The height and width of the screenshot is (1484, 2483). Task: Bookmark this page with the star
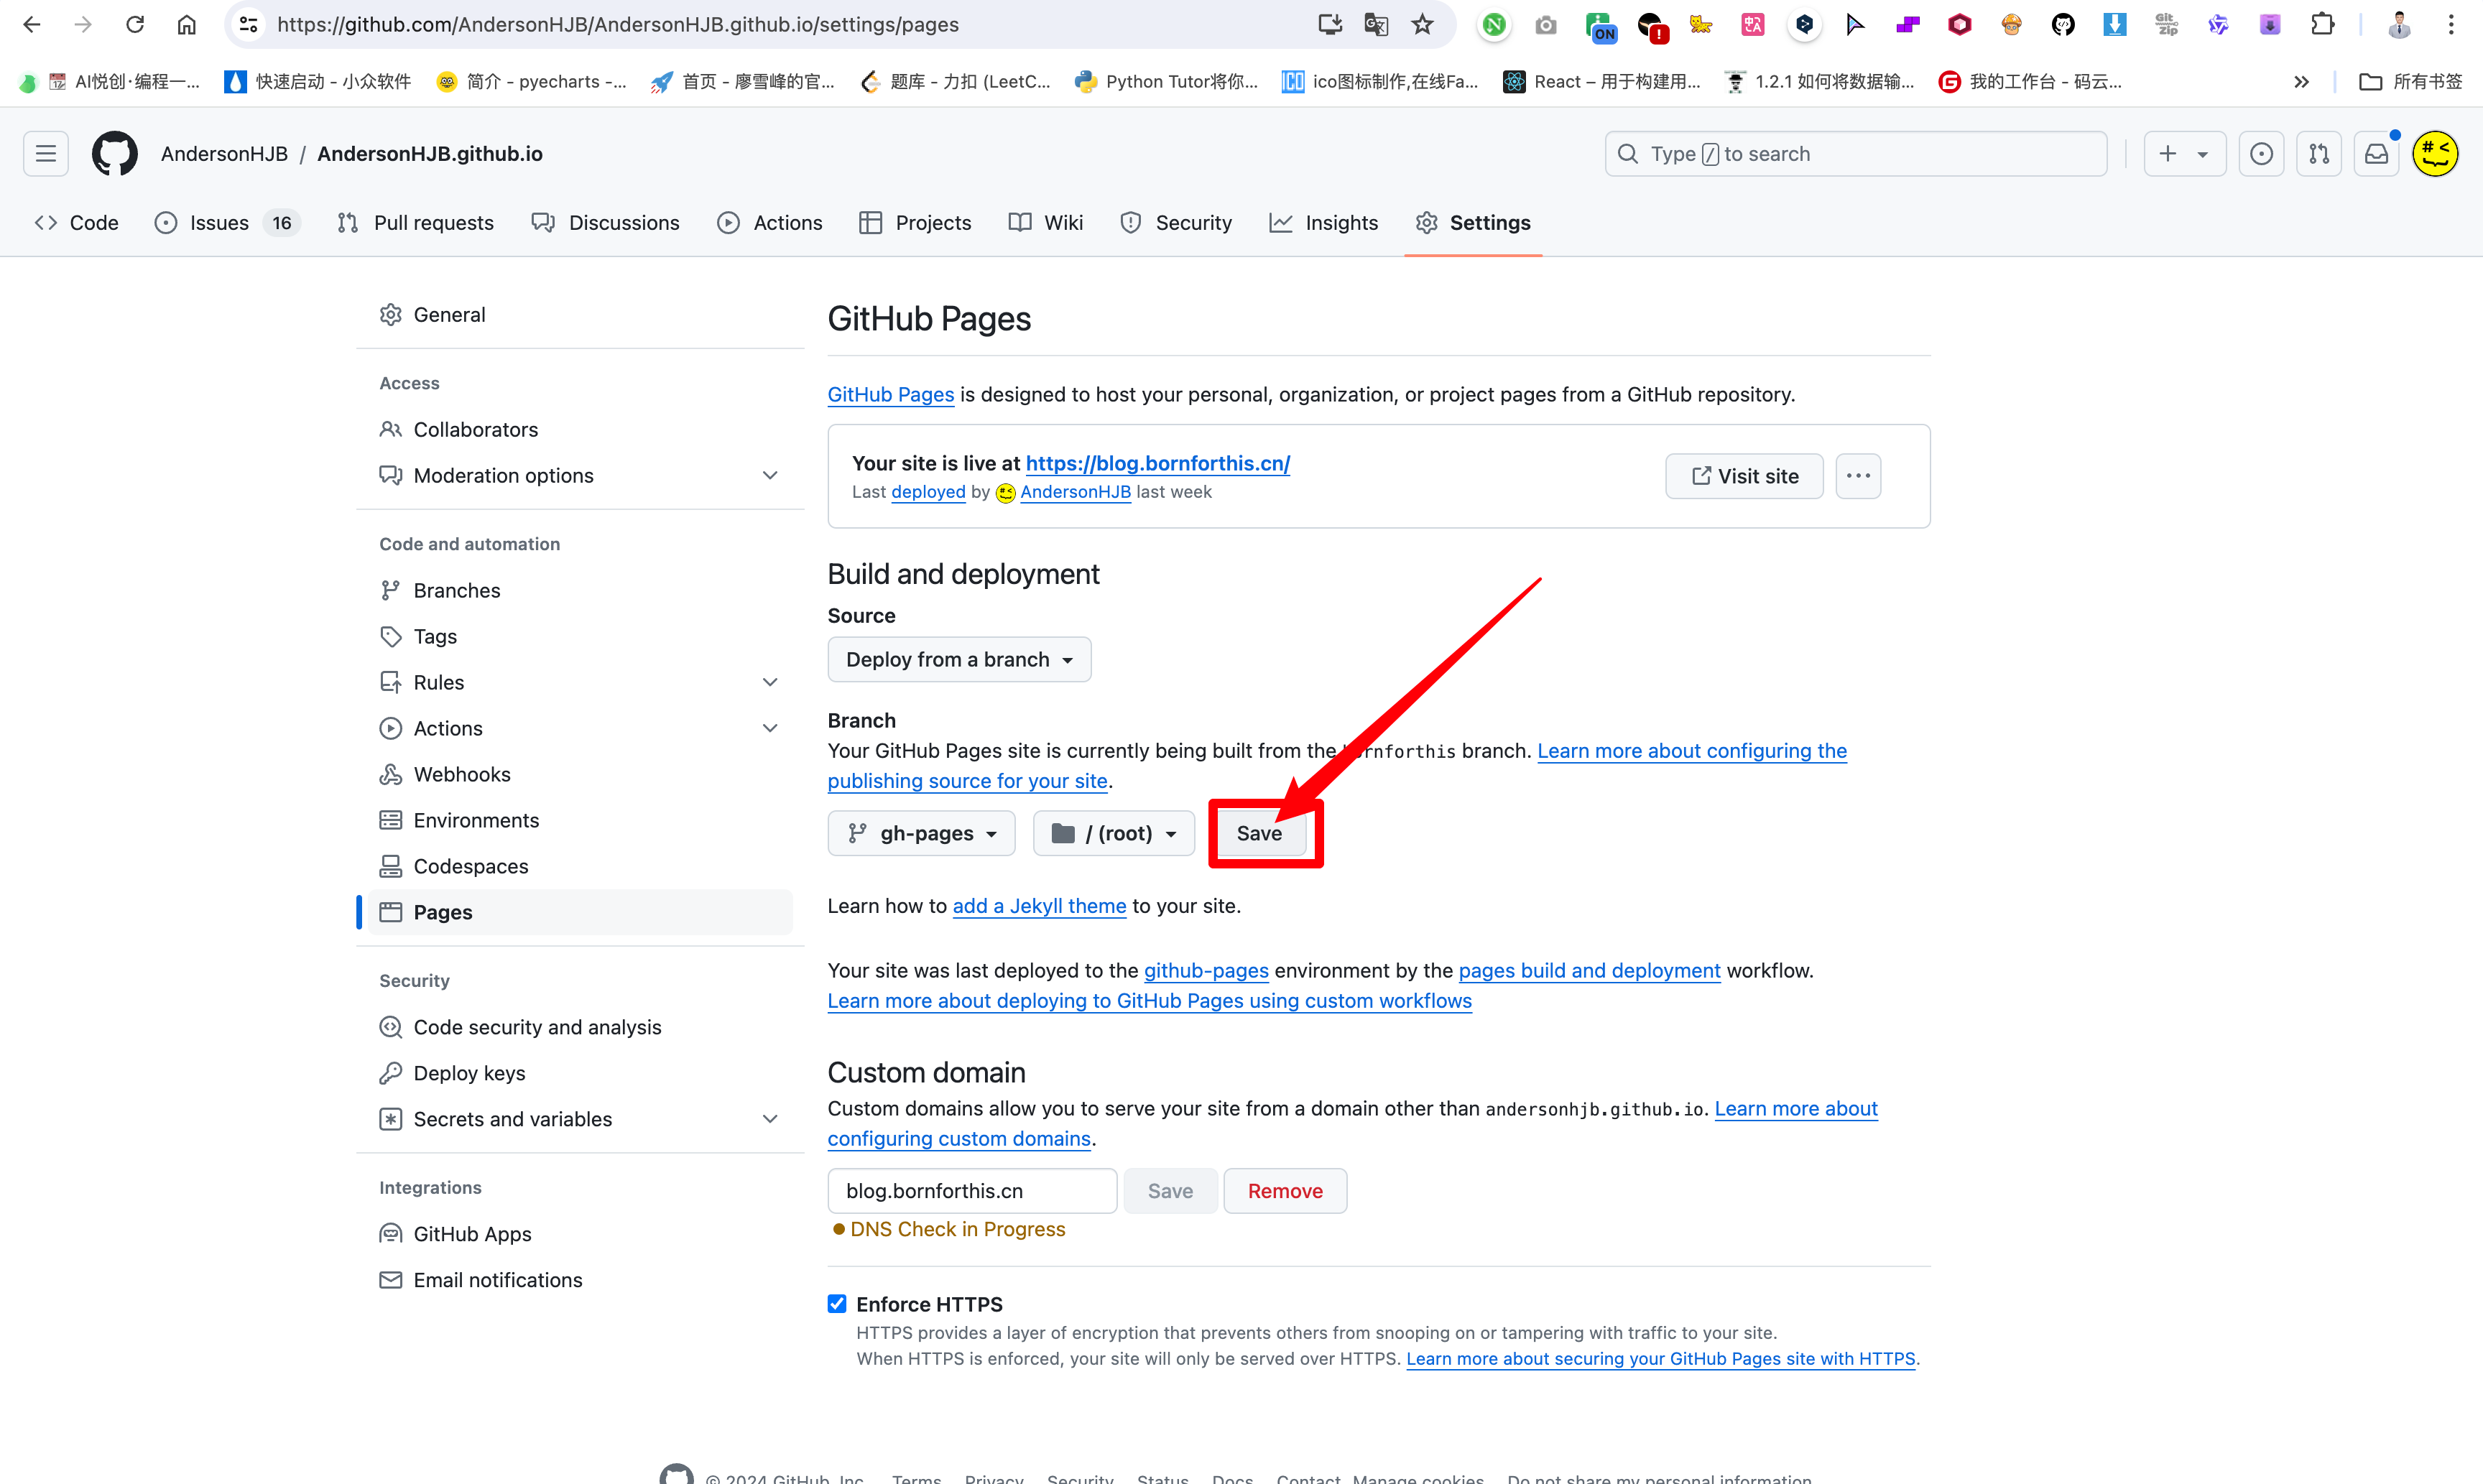(1423, 24)
